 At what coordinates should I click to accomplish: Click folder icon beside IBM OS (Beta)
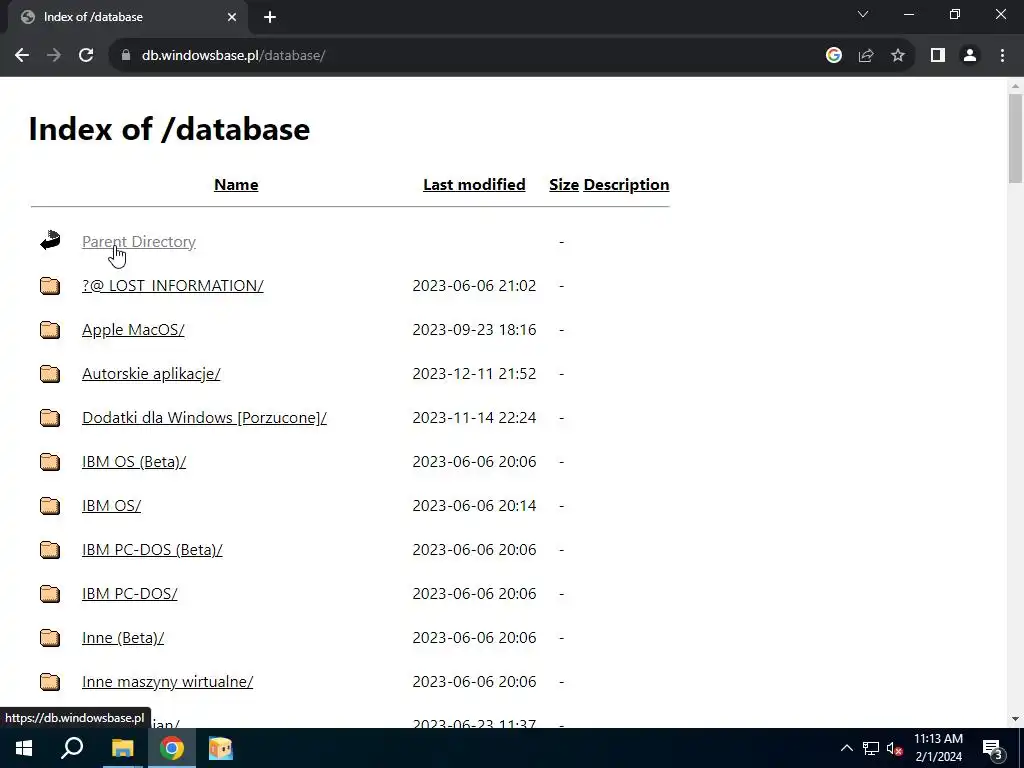tap(50, 462)
